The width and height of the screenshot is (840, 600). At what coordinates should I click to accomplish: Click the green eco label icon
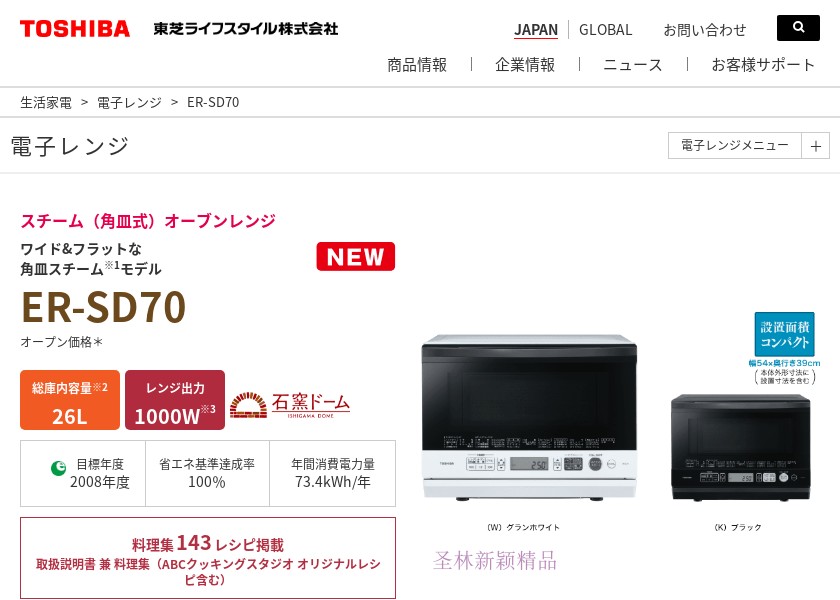pyautogui.click(x=58, y=468)
